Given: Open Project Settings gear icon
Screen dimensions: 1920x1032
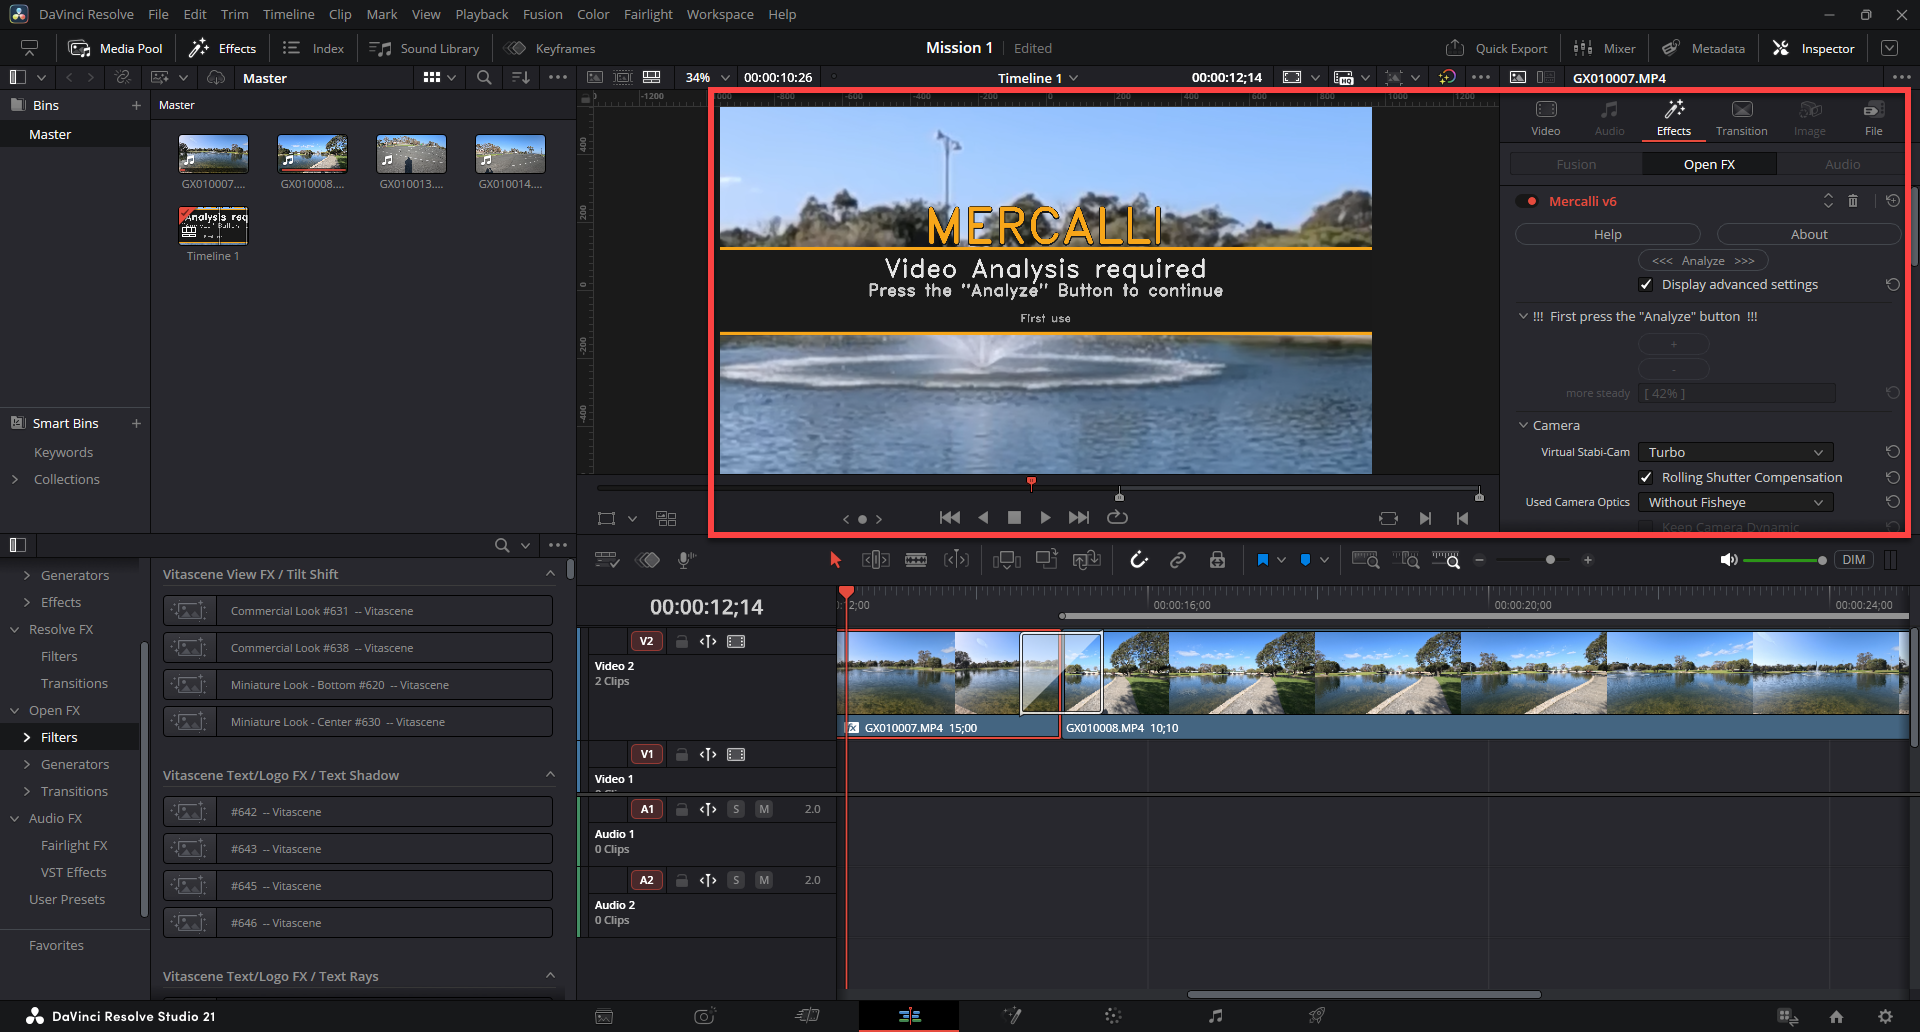Looking at the screenshot, I should [1885, 1016].
